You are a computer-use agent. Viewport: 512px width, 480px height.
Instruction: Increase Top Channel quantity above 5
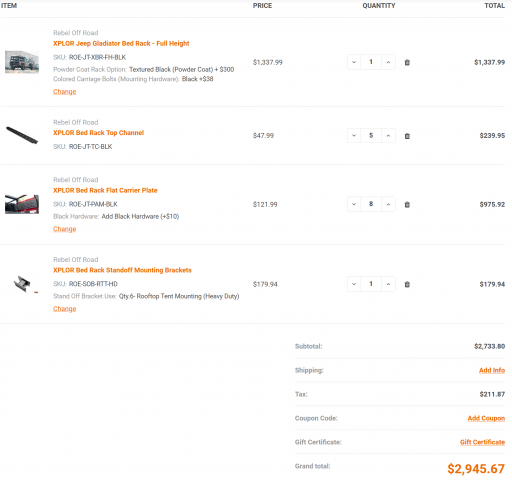(388, 136)
